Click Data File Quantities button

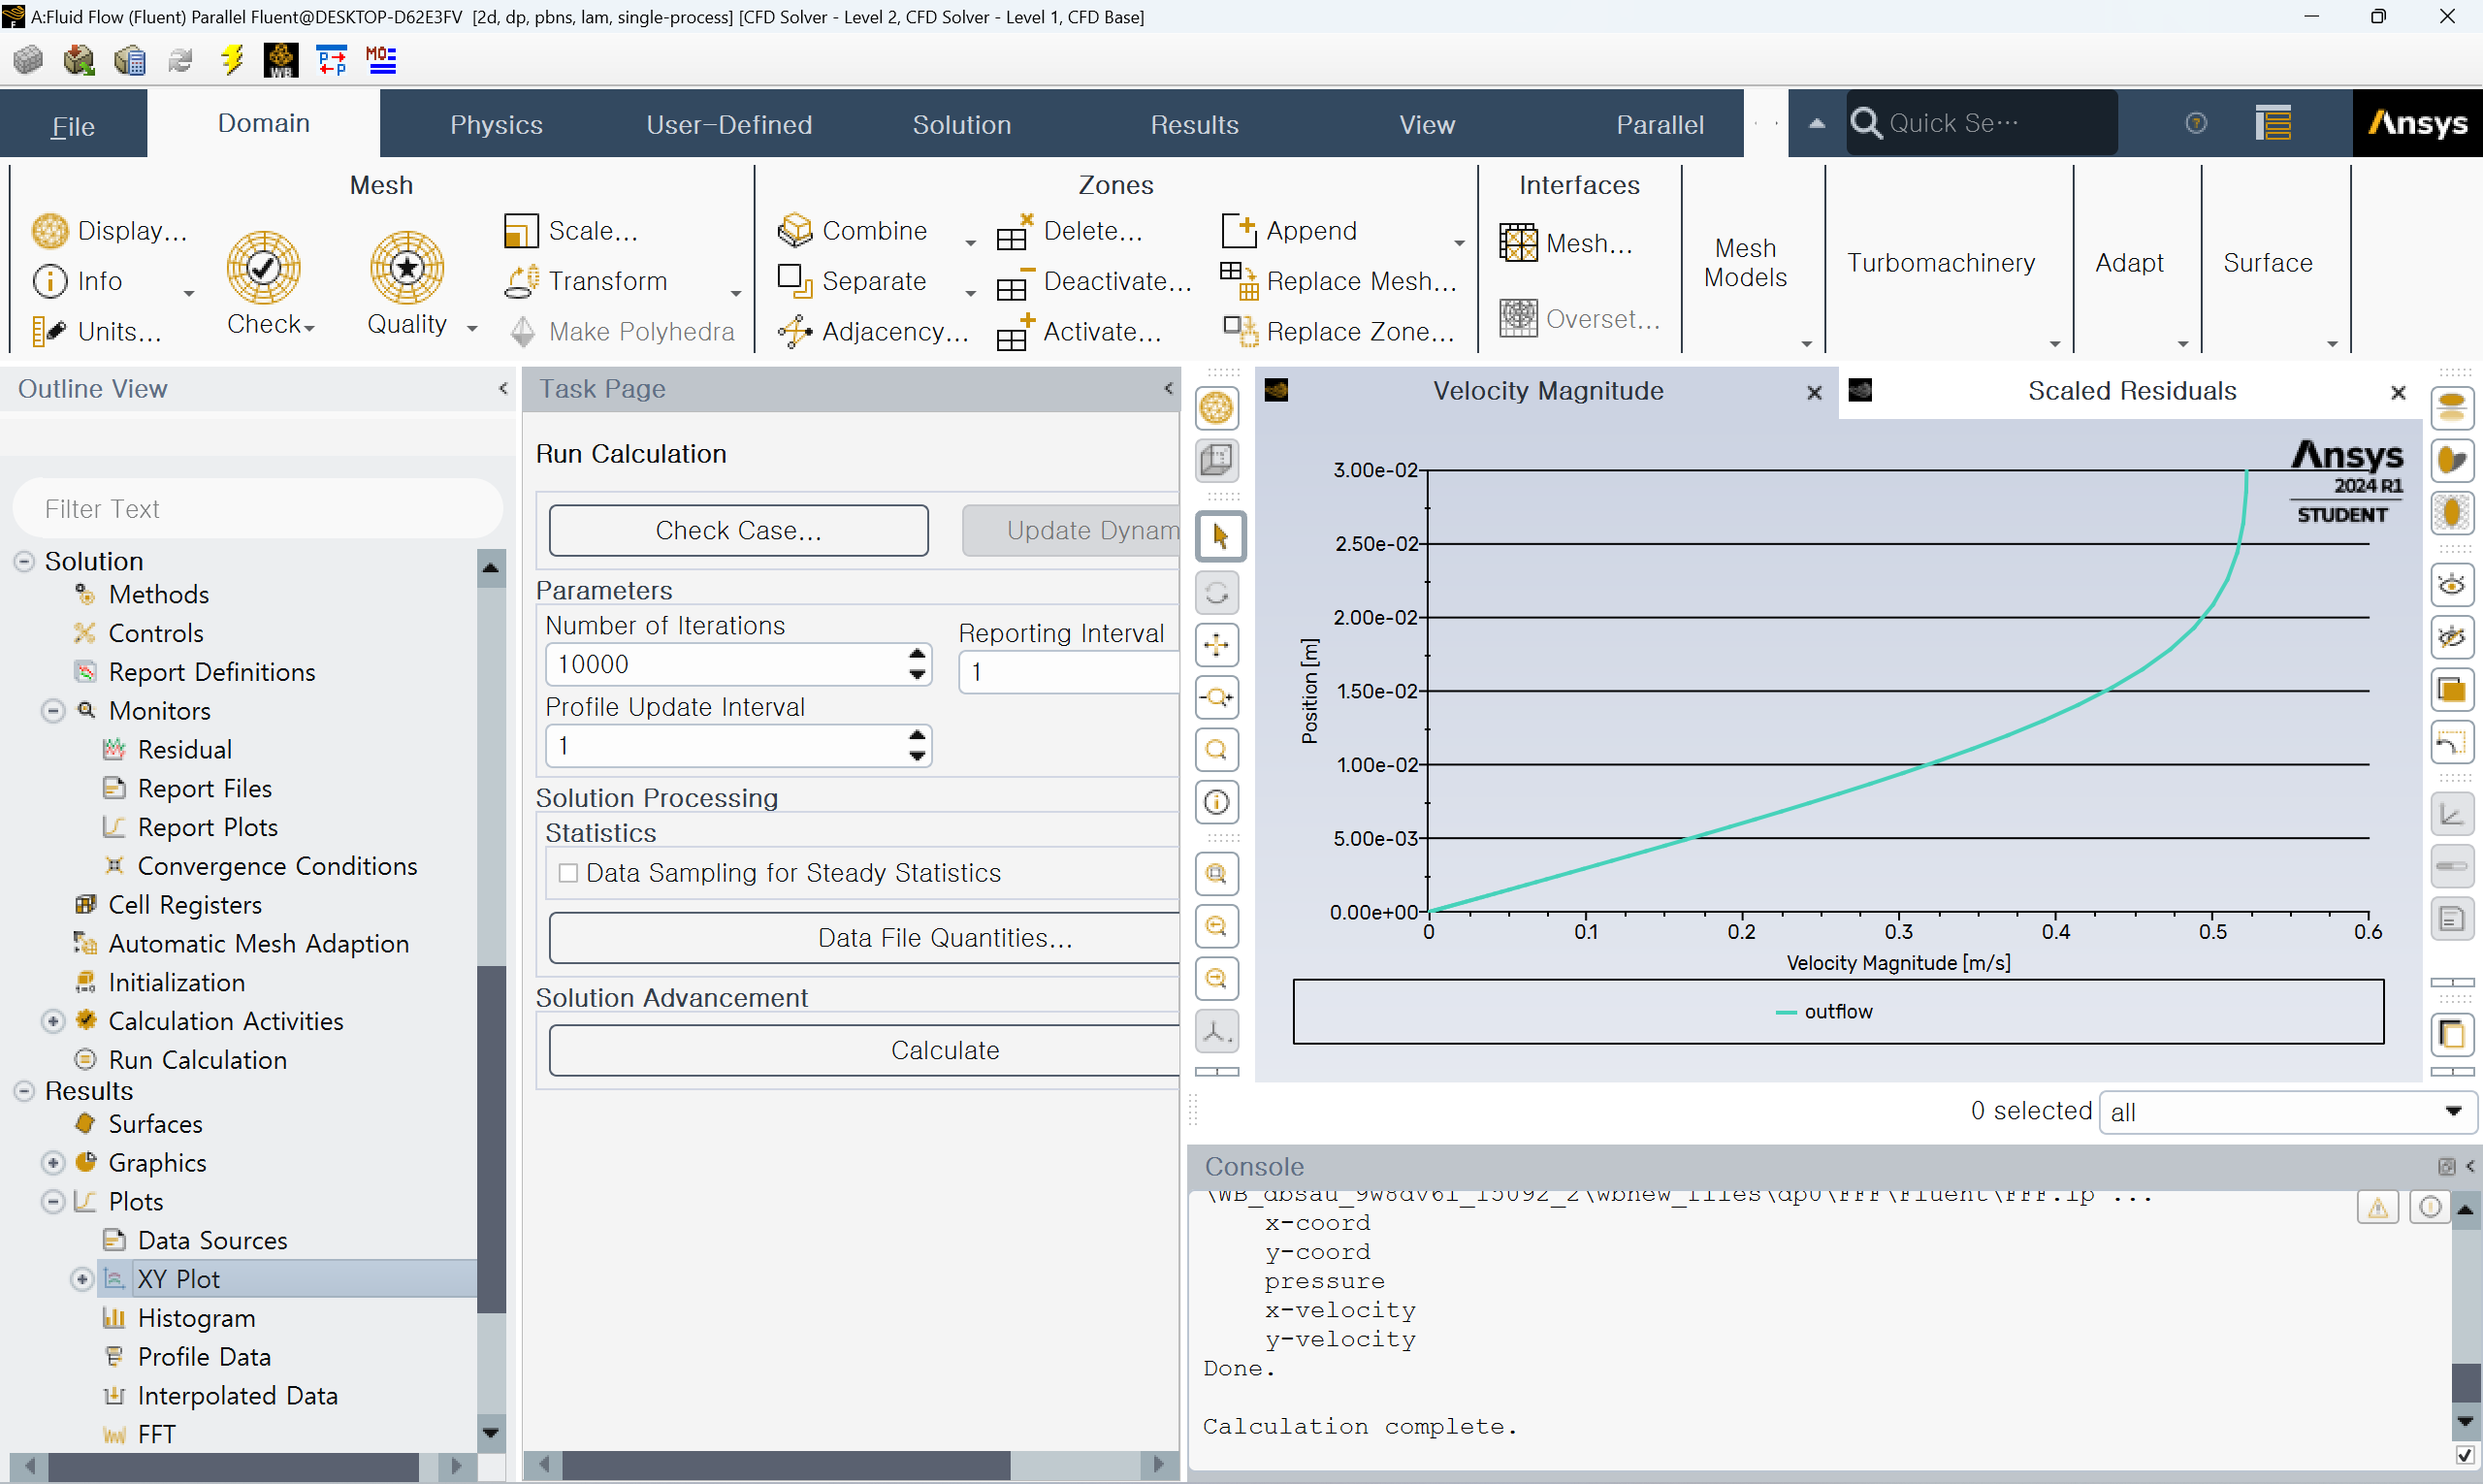(866, 938)
